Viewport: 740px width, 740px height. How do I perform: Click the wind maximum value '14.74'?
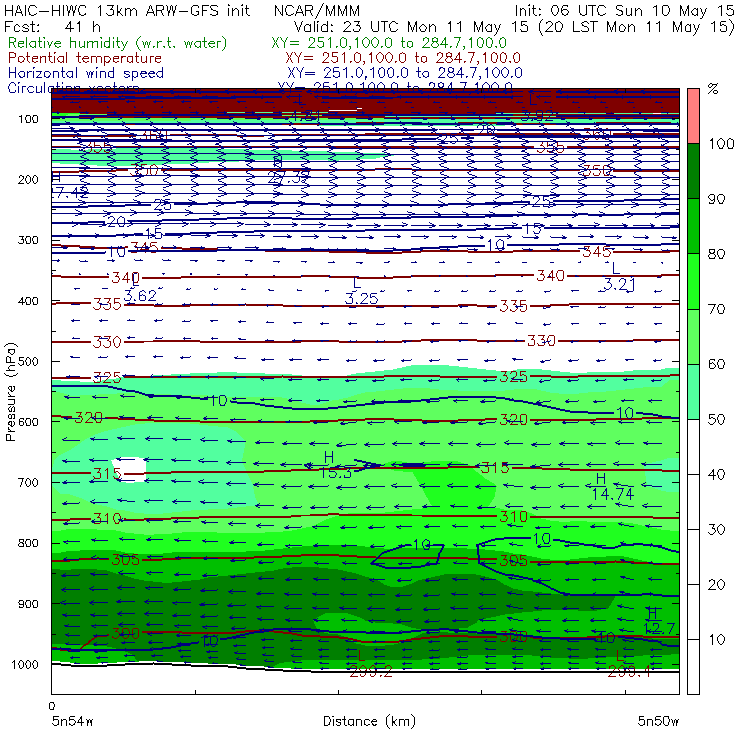pos(613,494)
